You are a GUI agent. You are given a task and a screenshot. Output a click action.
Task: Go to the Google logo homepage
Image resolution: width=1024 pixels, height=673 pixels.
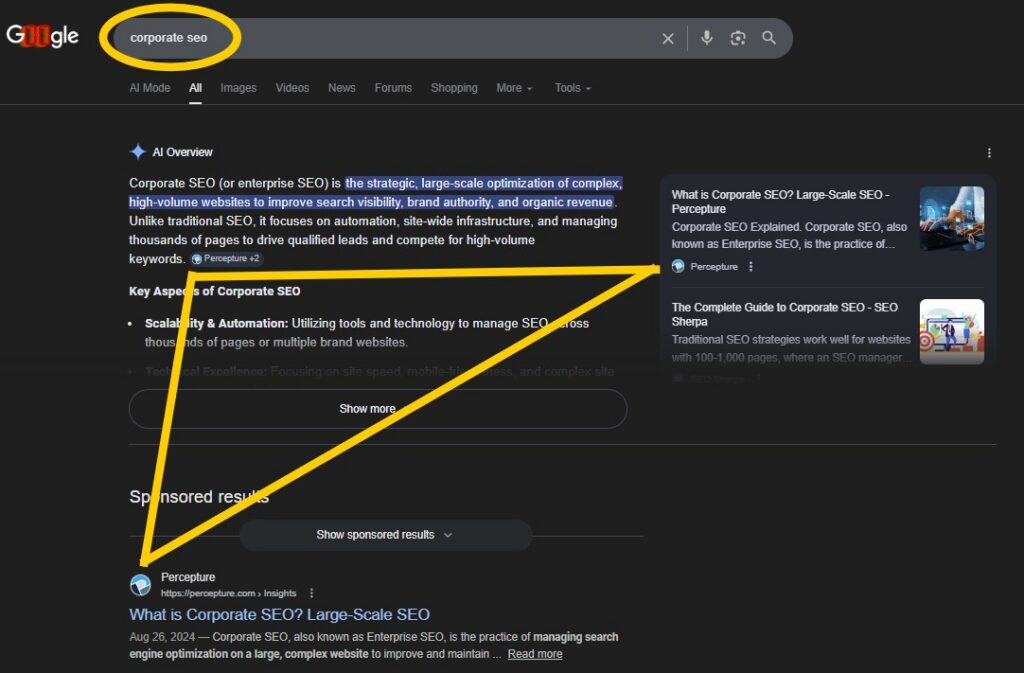[x=42, y=37]
